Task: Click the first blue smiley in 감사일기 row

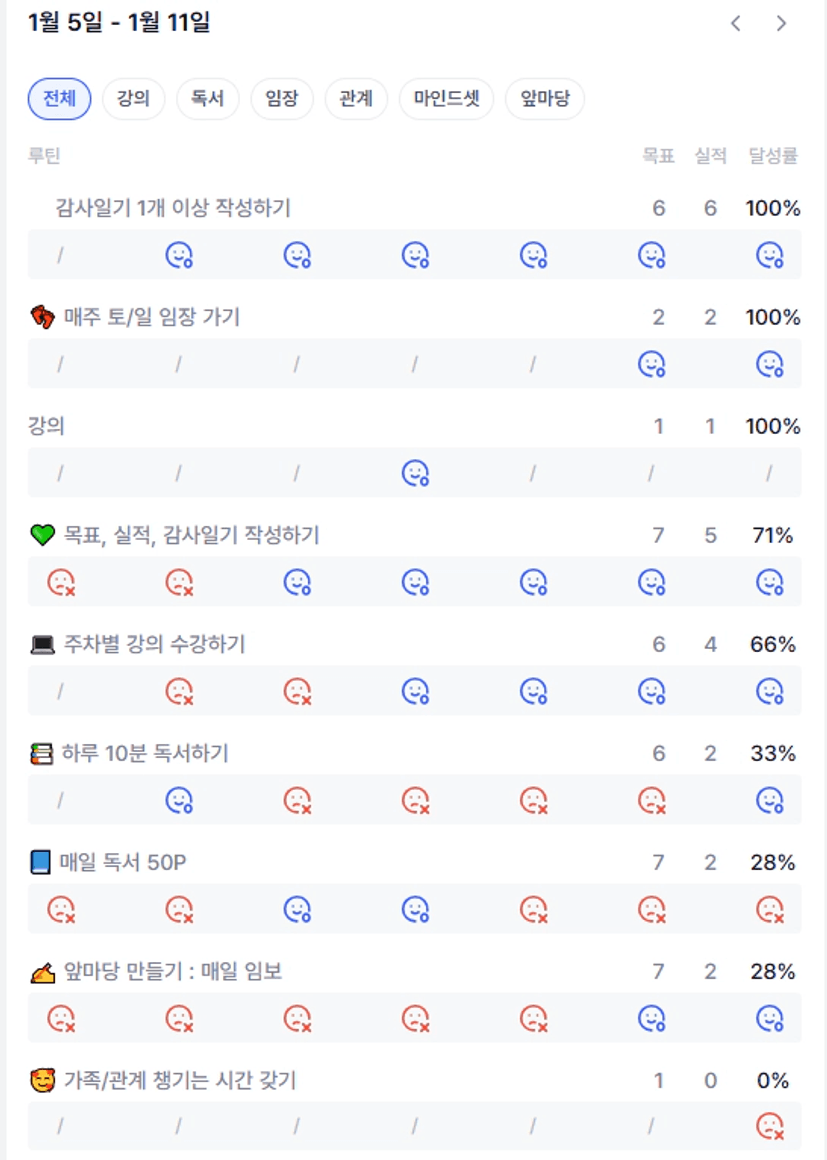Action: (179, 255)
